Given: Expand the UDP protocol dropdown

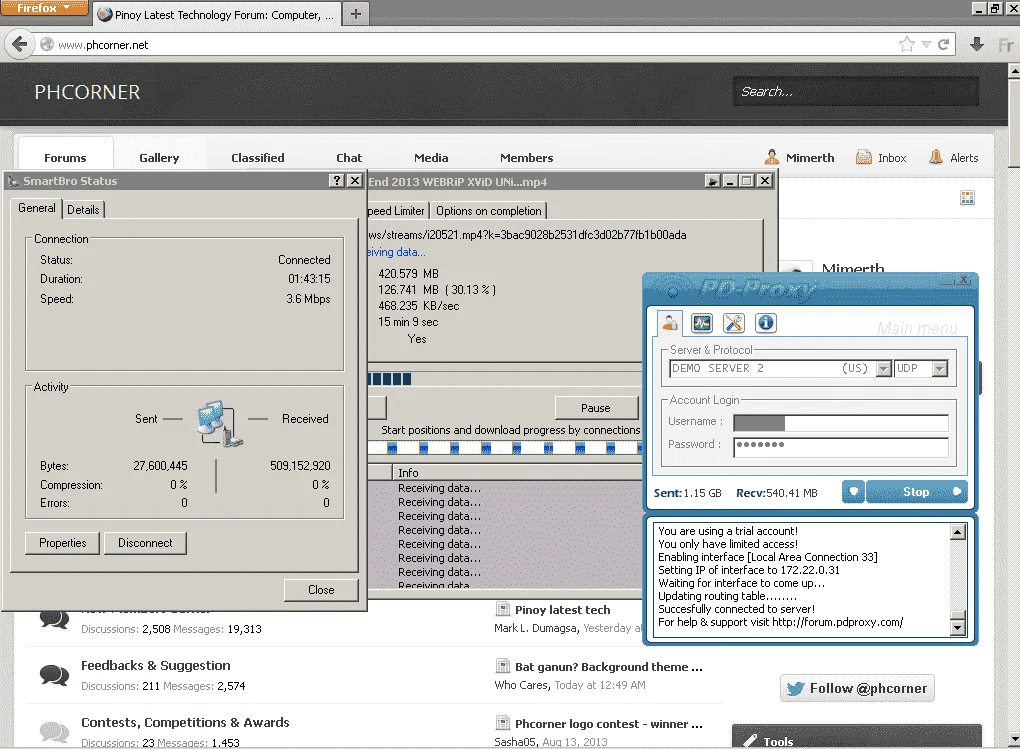Looking at the screenshot, I should point(939,369).
